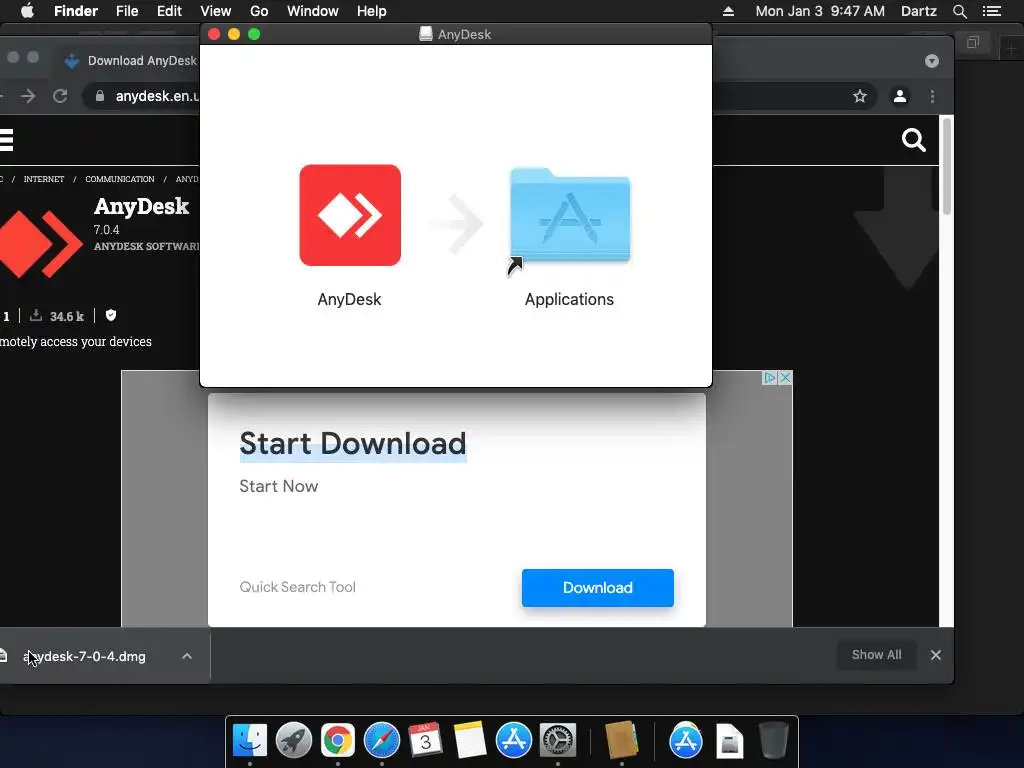Click the AdChoices triangle icon

pyautogui.click(x=771, y=377)
